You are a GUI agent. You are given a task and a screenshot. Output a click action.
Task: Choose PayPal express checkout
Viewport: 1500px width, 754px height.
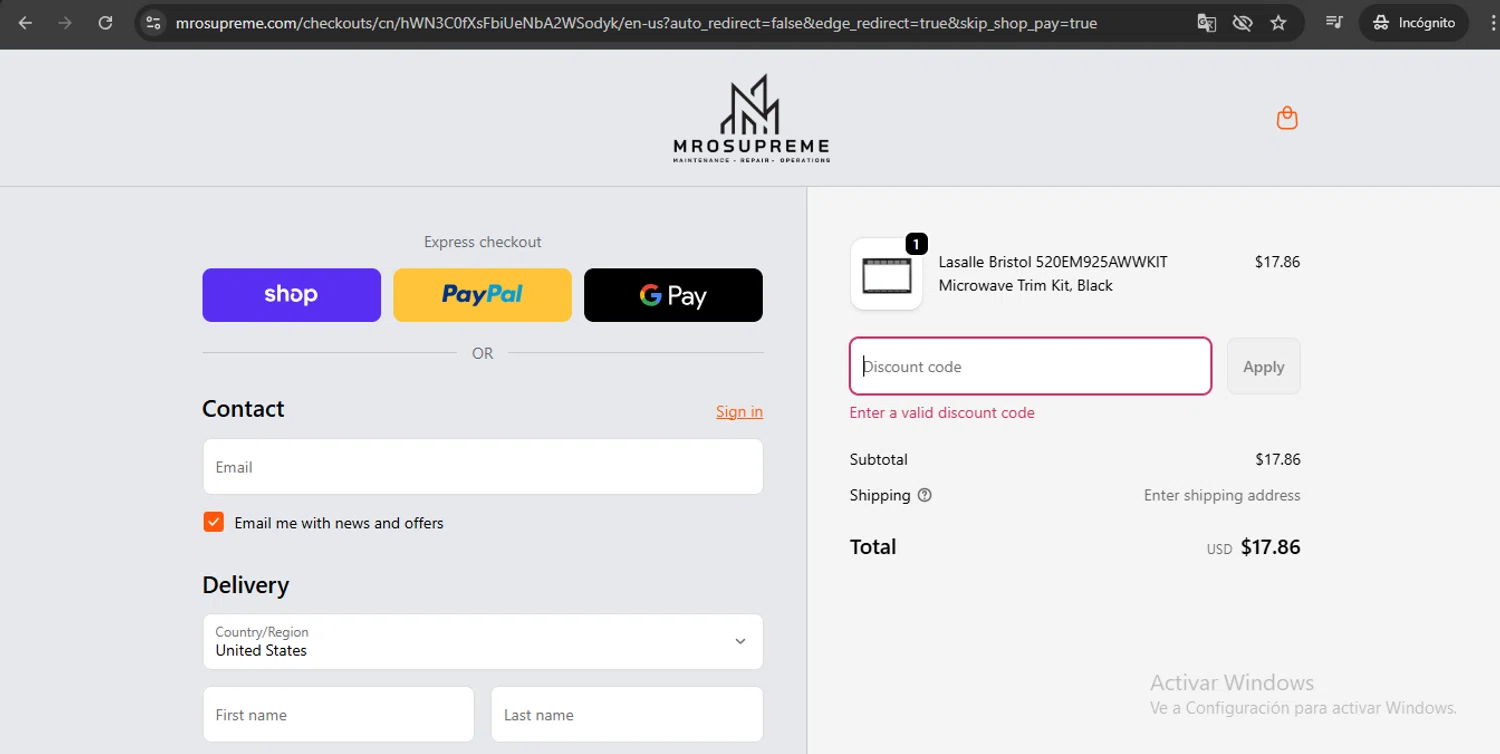tap(482, 295)
